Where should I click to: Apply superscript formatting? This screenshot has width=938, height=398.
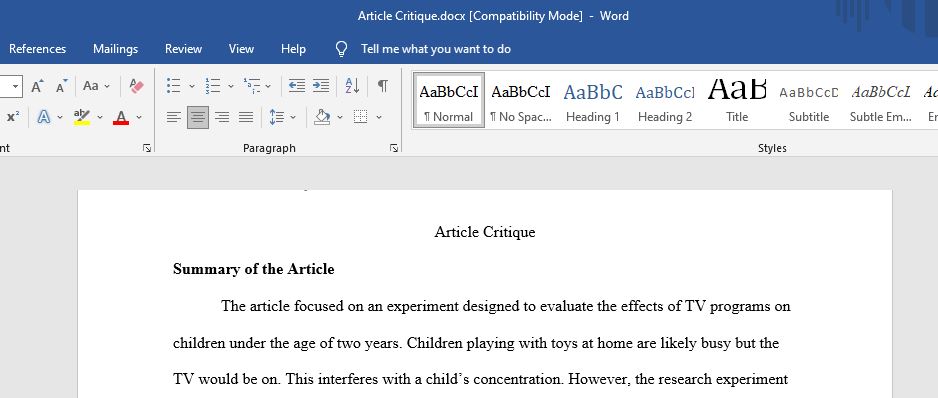(13, 117)
